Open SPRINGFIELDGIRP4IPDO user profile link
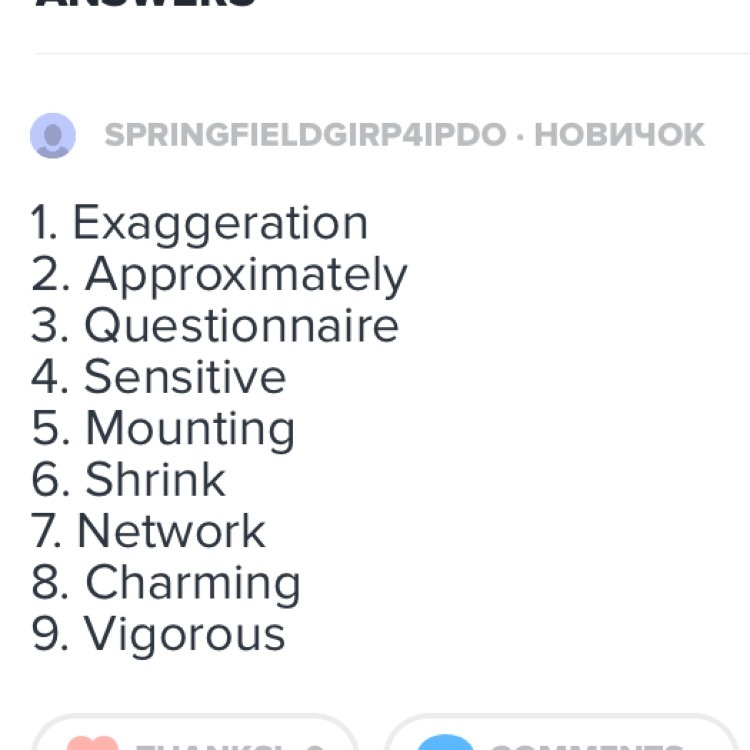750x750 pixels. pyautogui.click(x=305, y=135)
